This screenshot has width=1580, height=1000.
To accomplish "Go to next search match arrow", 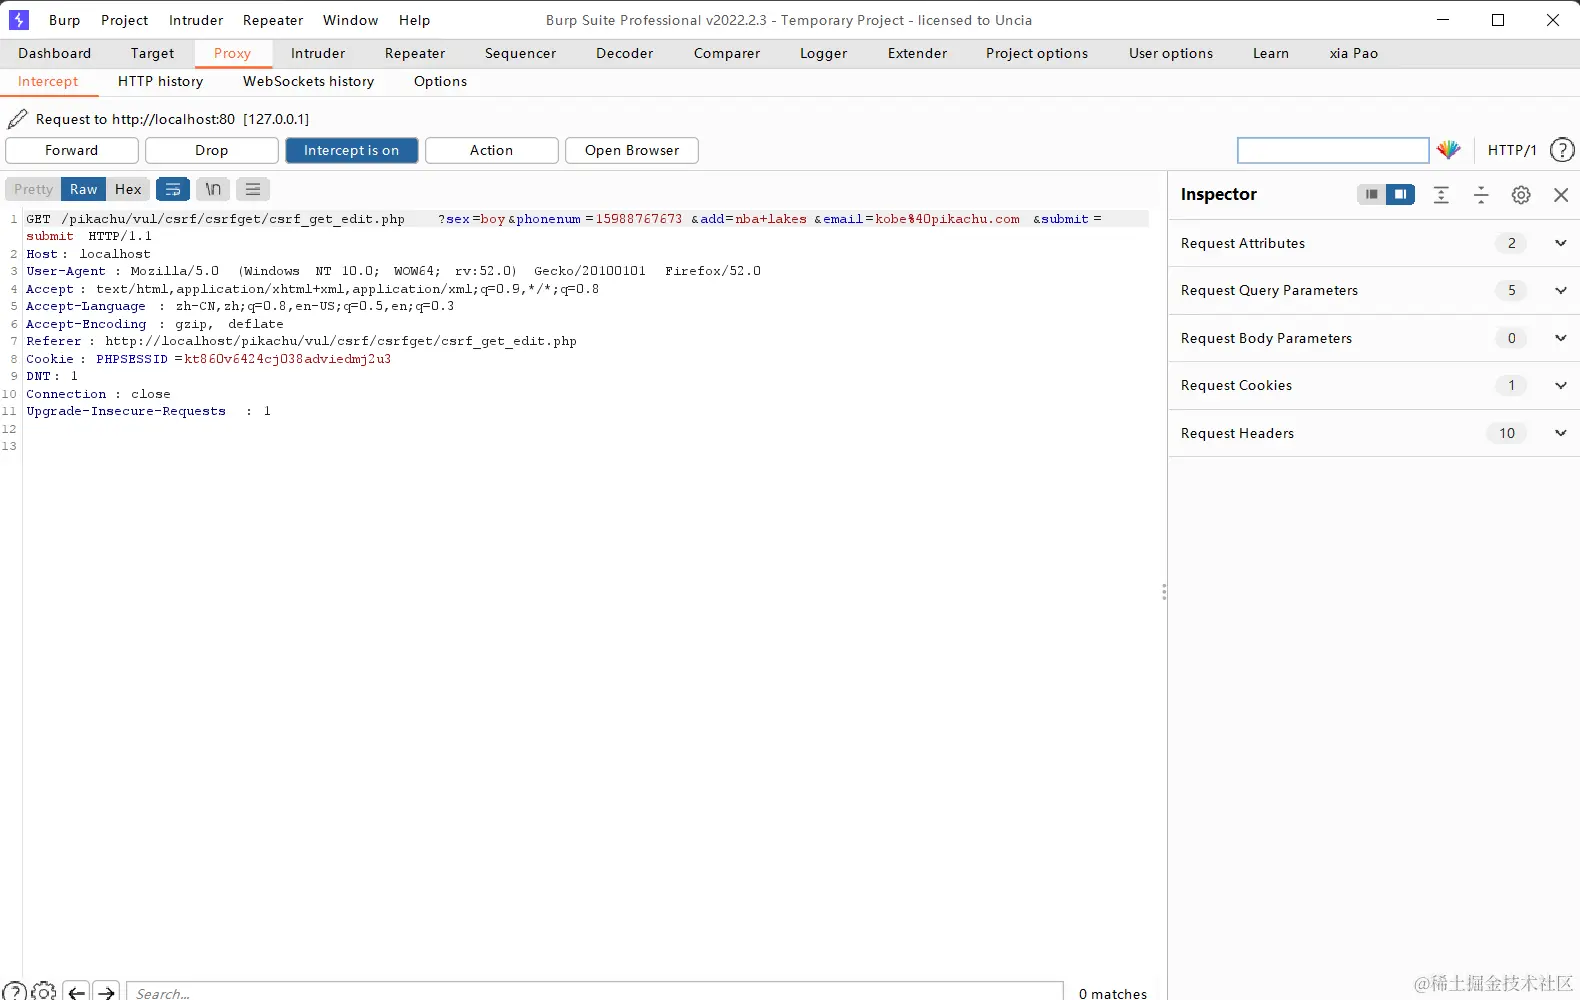I will pos(106,991).
